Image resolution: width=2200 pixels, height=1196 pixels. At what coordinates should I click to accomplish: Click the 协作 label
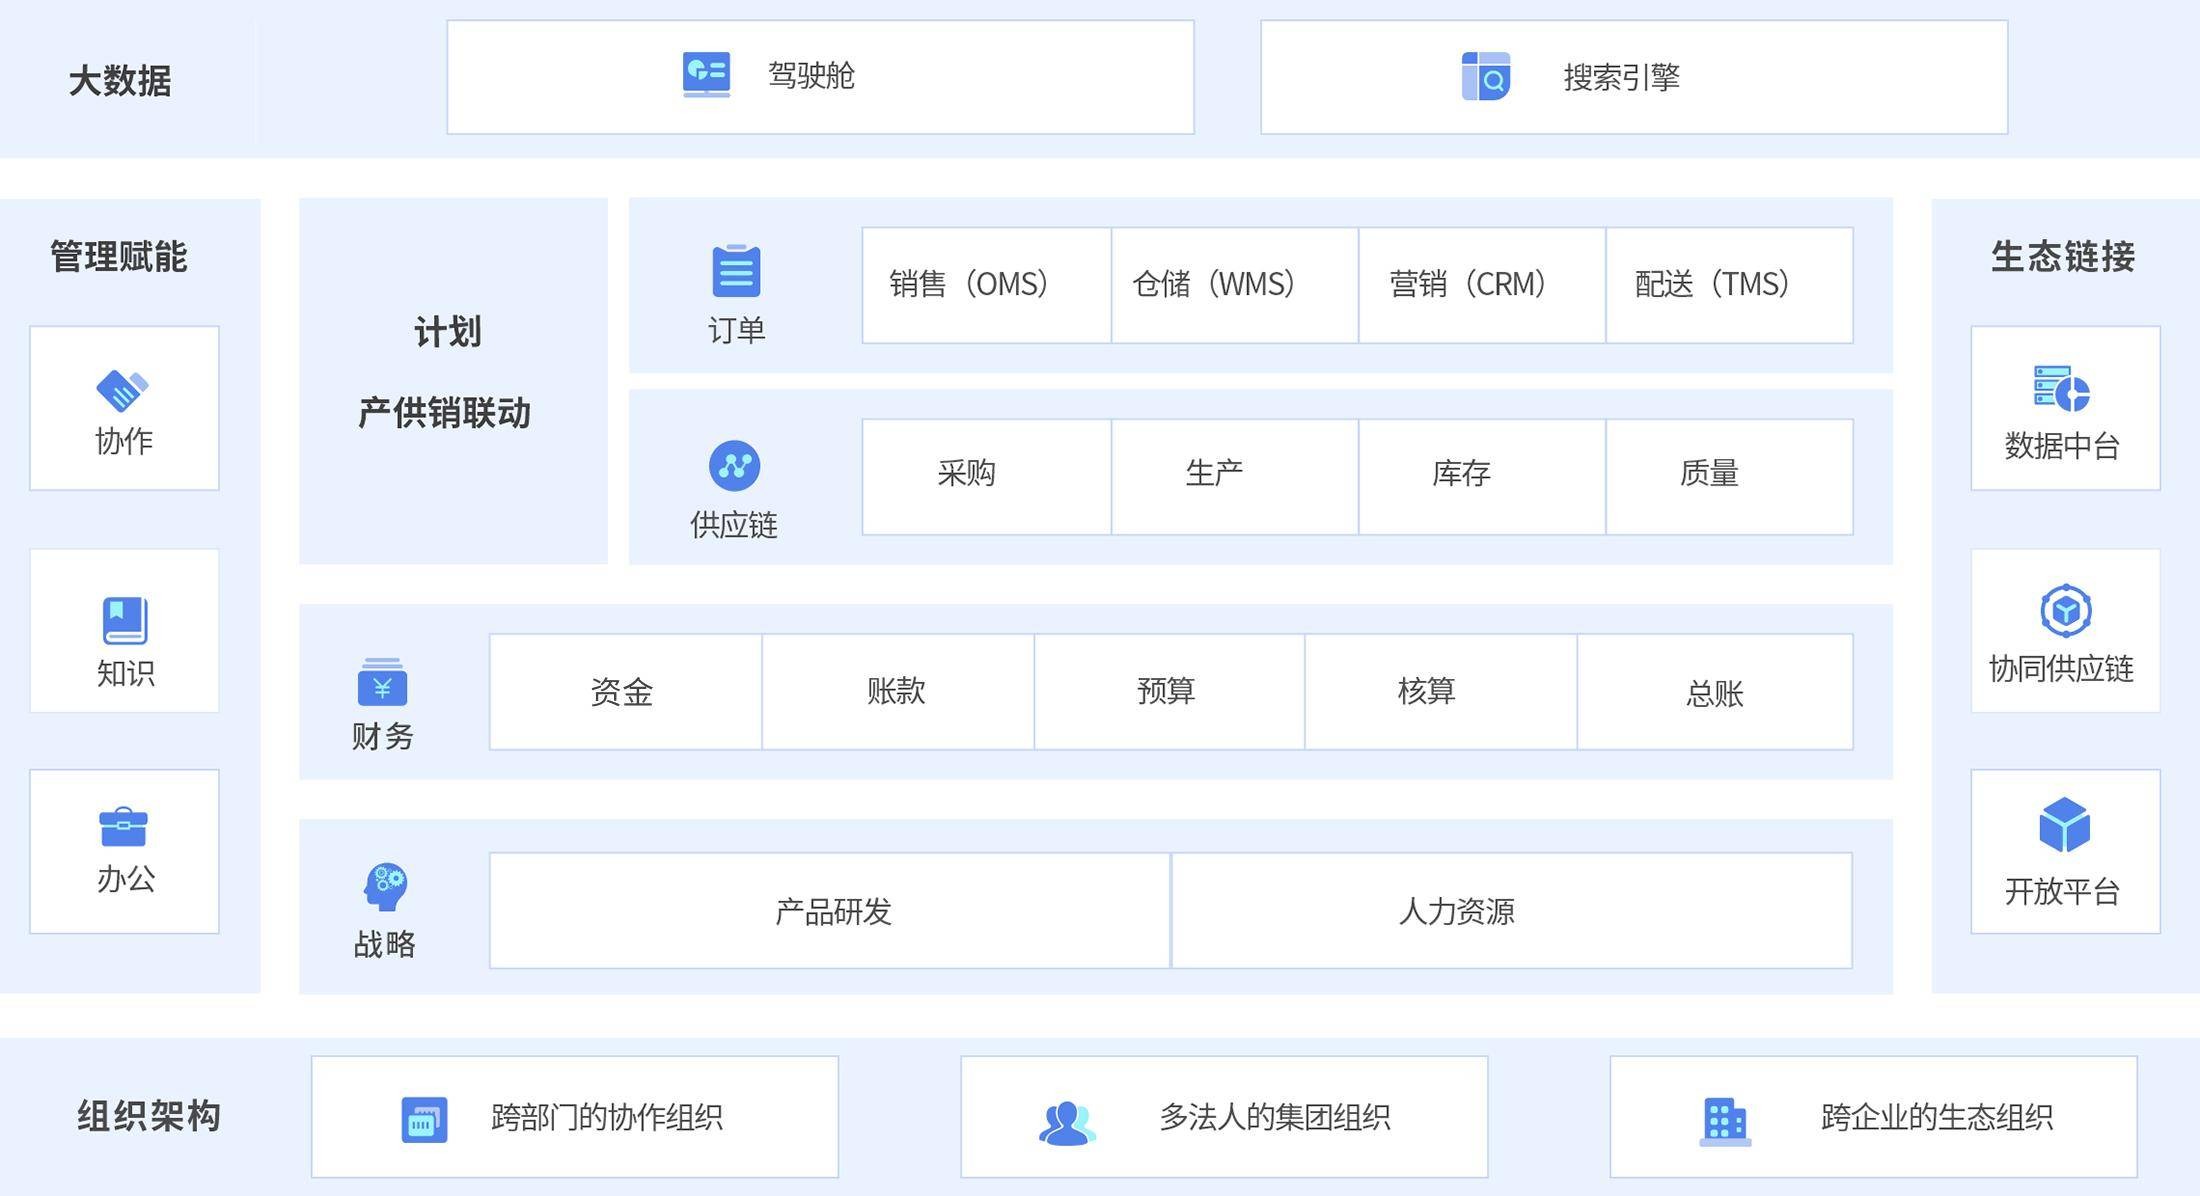124,441
